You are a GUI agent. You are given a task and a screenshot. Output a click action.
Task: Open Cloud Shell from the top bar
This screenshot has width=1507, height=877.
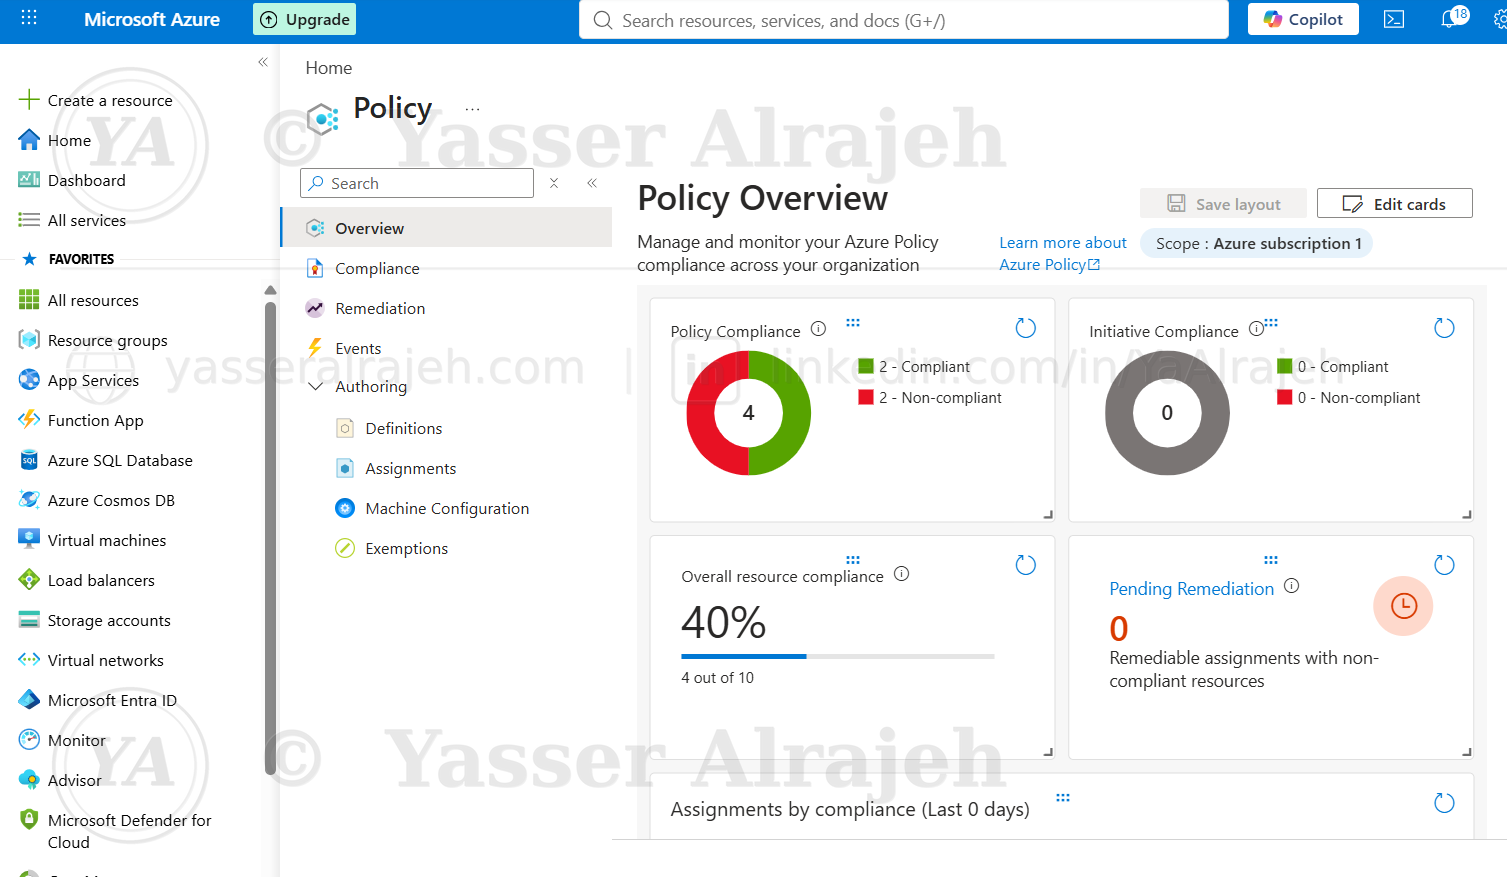1394,19
